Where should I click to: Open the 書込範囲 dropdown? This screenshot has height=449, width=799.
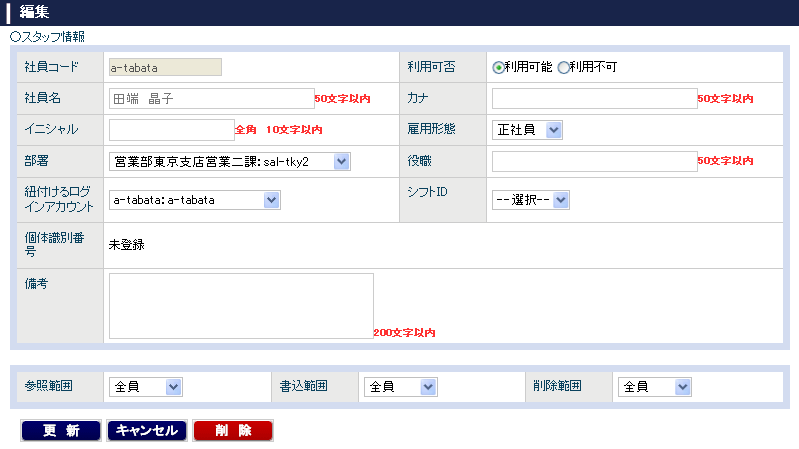click(401, 387)
